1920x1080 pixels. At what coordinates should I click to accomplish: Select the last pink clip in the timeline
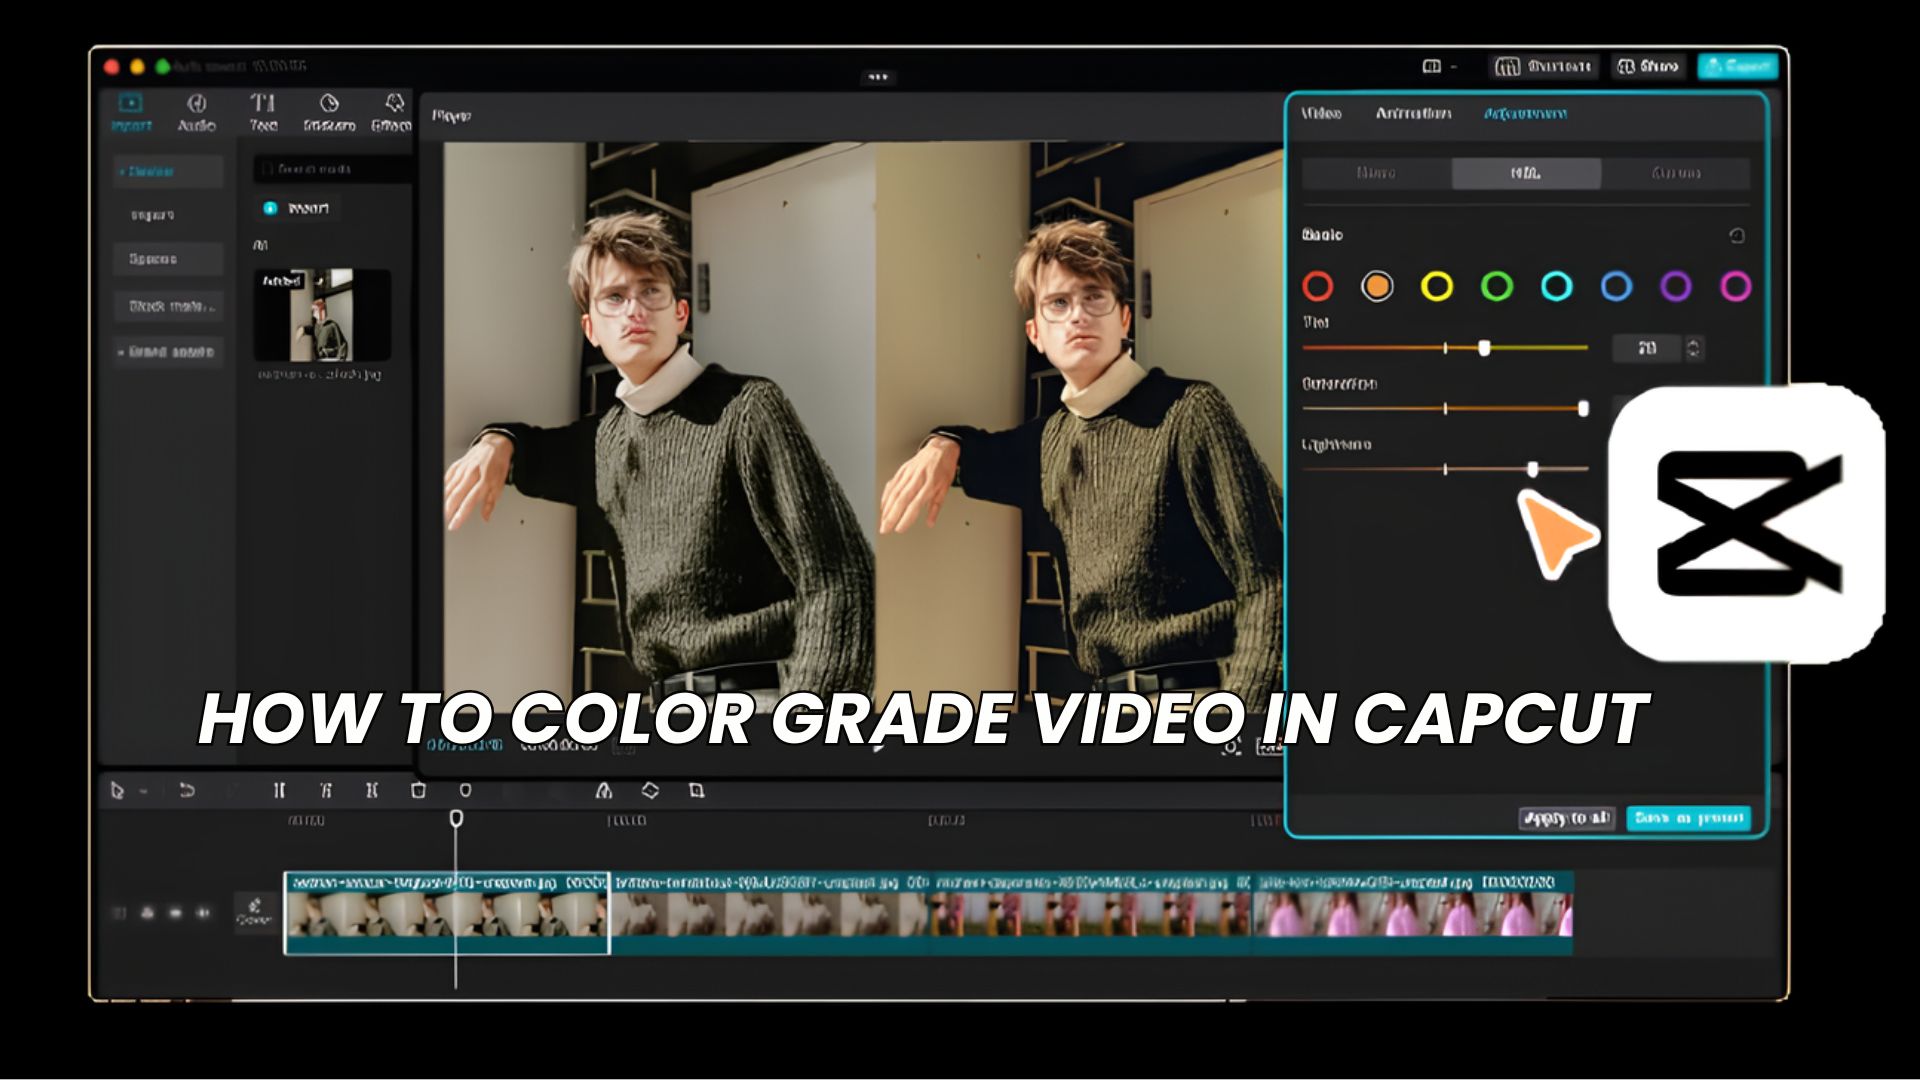point(1413,913)
